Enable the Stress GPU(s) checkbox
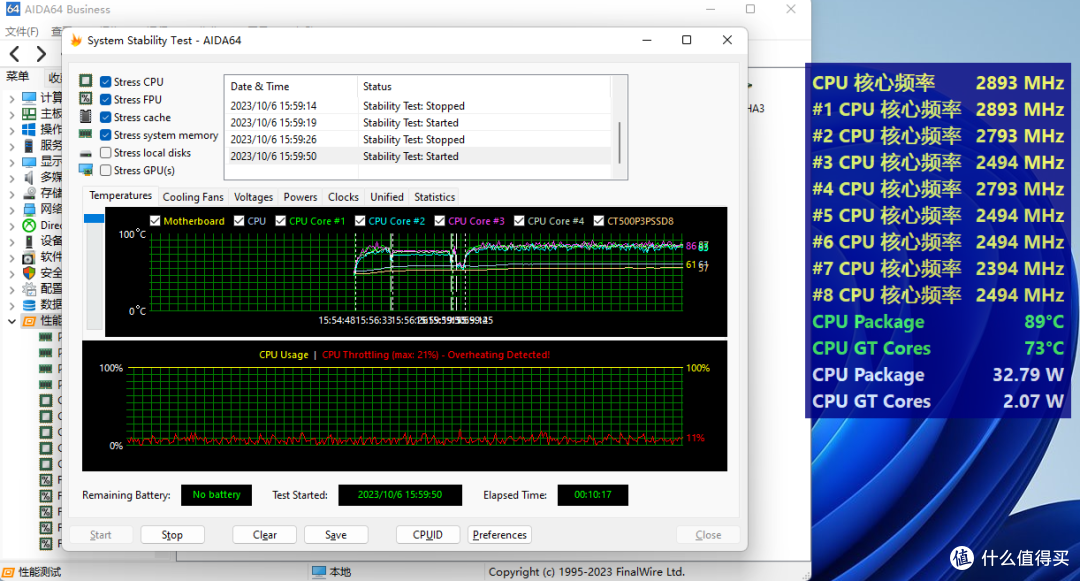 pyautogui.click(x=105, y=170)
